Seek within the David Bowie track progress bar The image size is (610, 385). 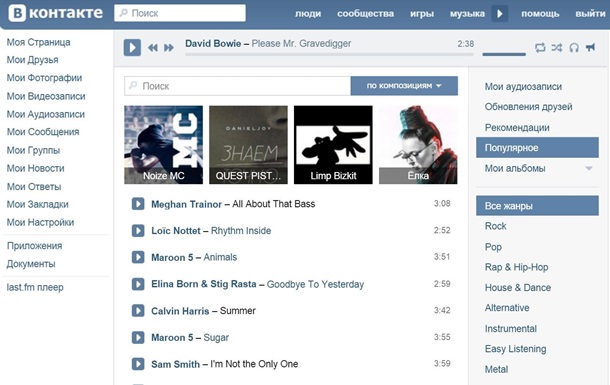(329, 54)
